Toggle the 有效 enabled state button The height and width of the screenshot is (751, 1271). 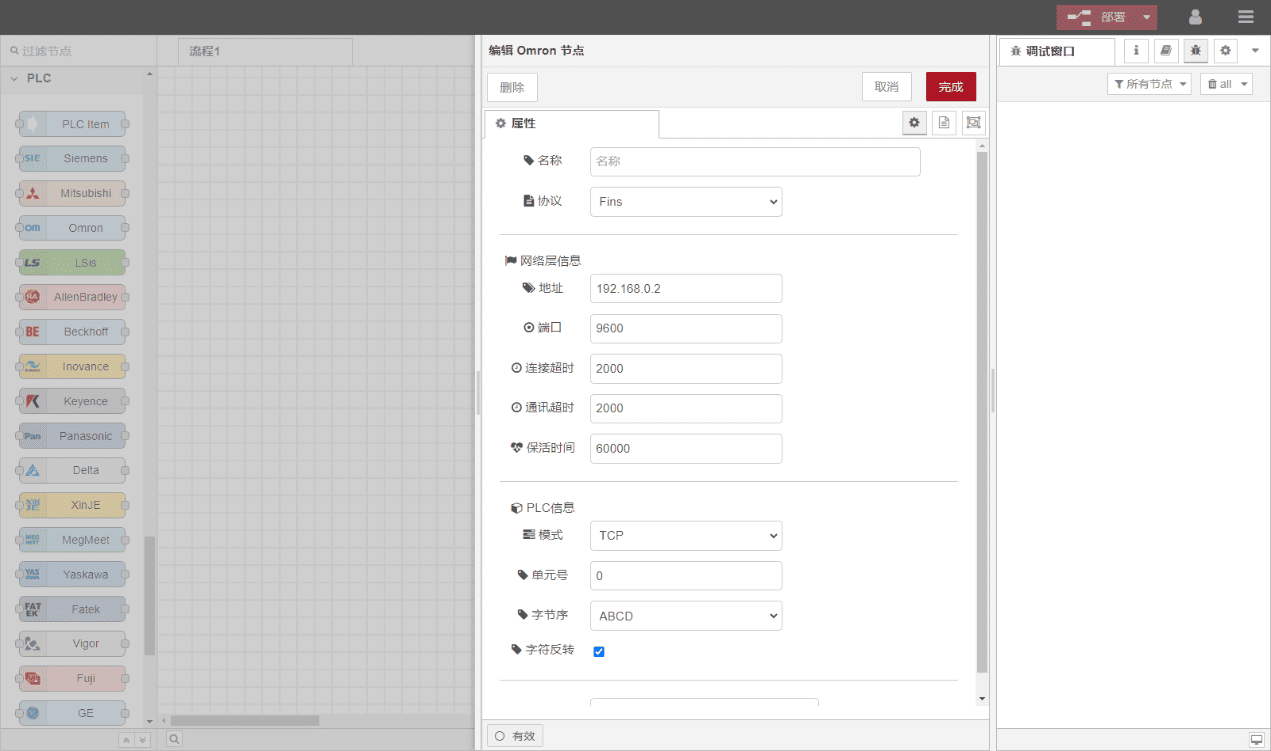[x=515, y=736]
